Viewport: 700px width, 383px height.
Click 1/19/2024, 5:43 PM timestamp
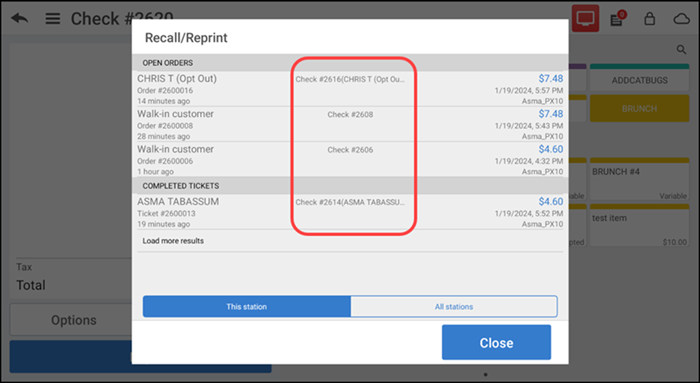(x=529, y=126)
